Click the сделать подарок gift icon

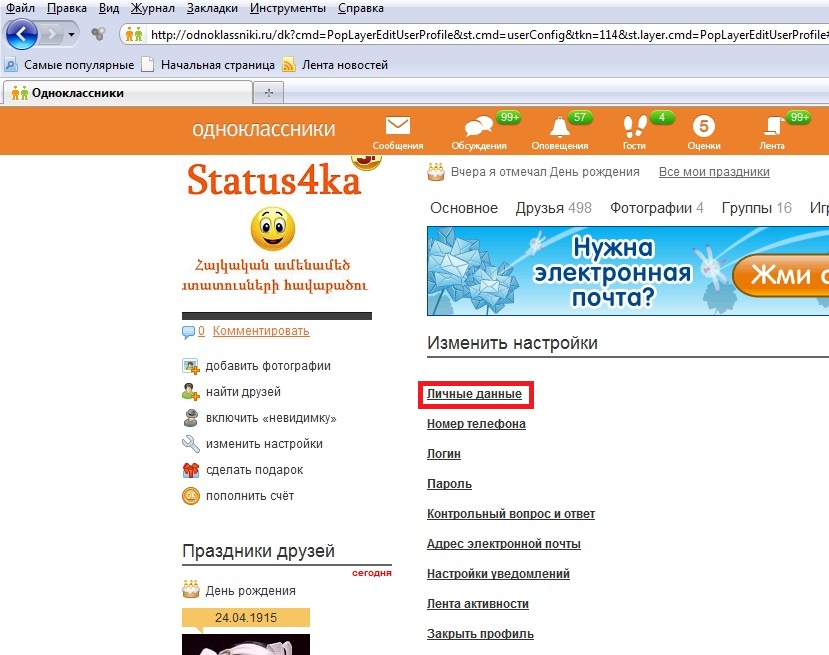[x=190, y=469]
